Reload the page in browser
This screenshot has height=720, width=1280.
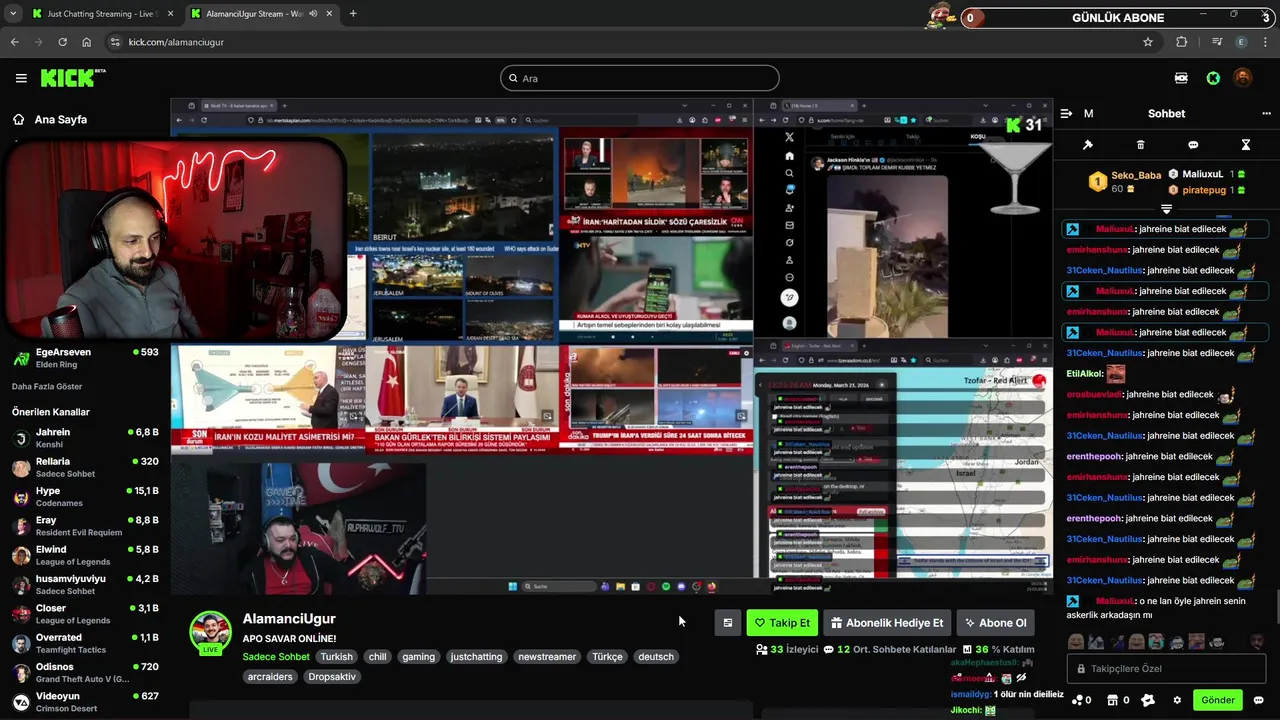(x=62, y=42)
